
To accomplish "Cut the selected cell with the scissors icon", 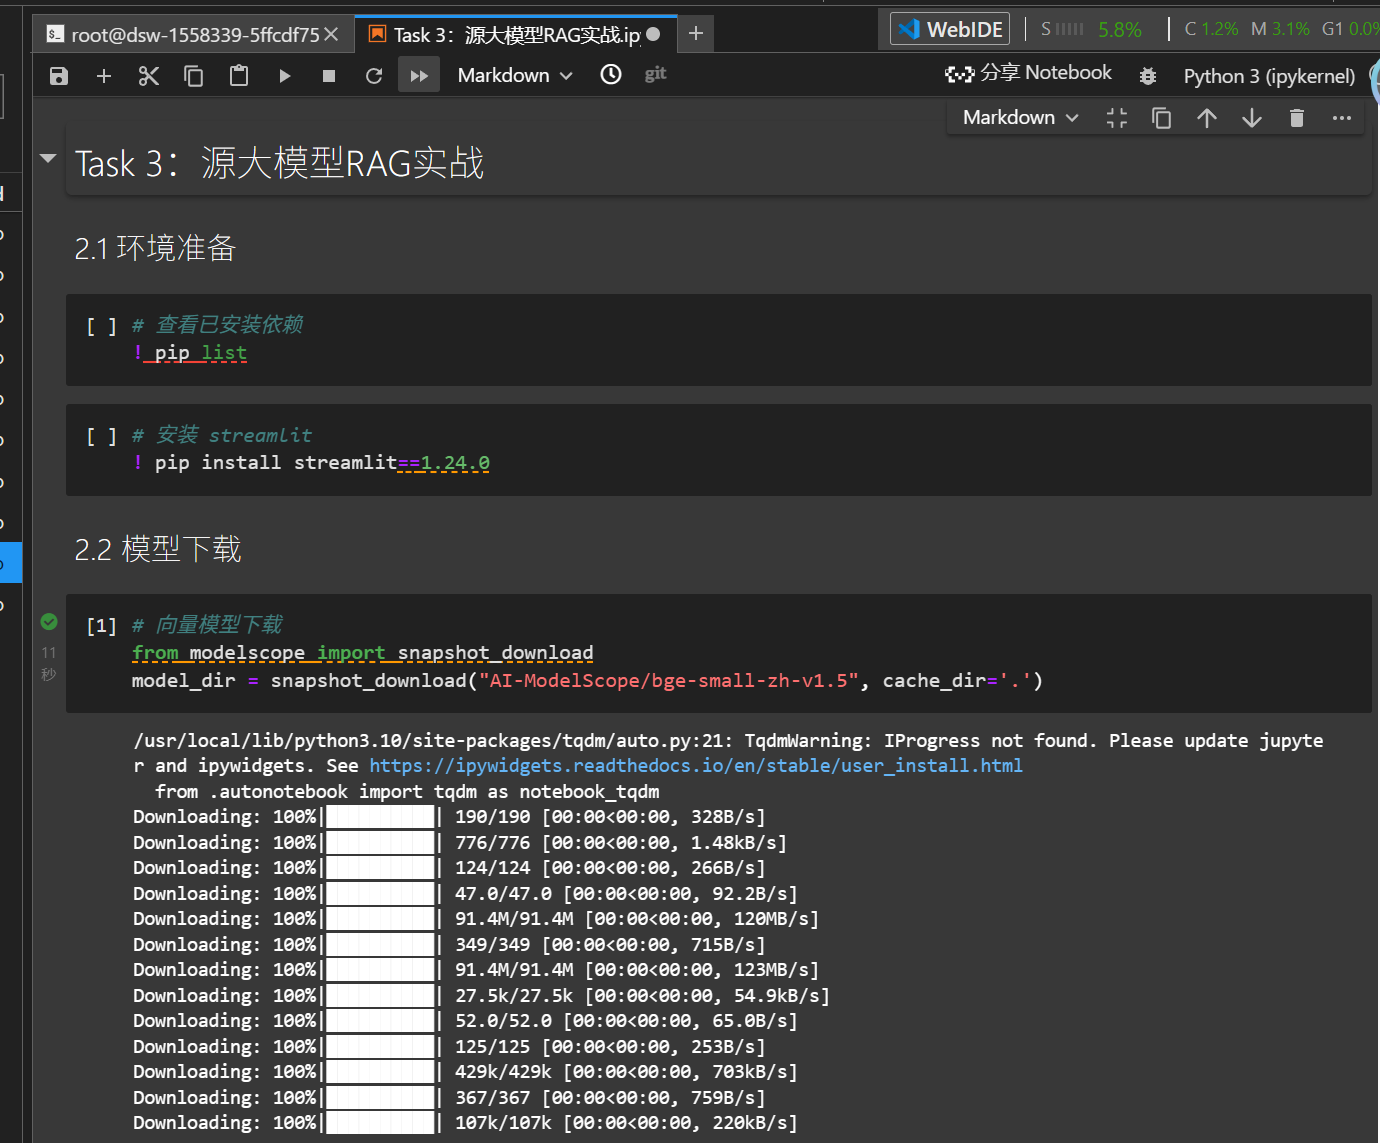I will click(x=149, y=76).
